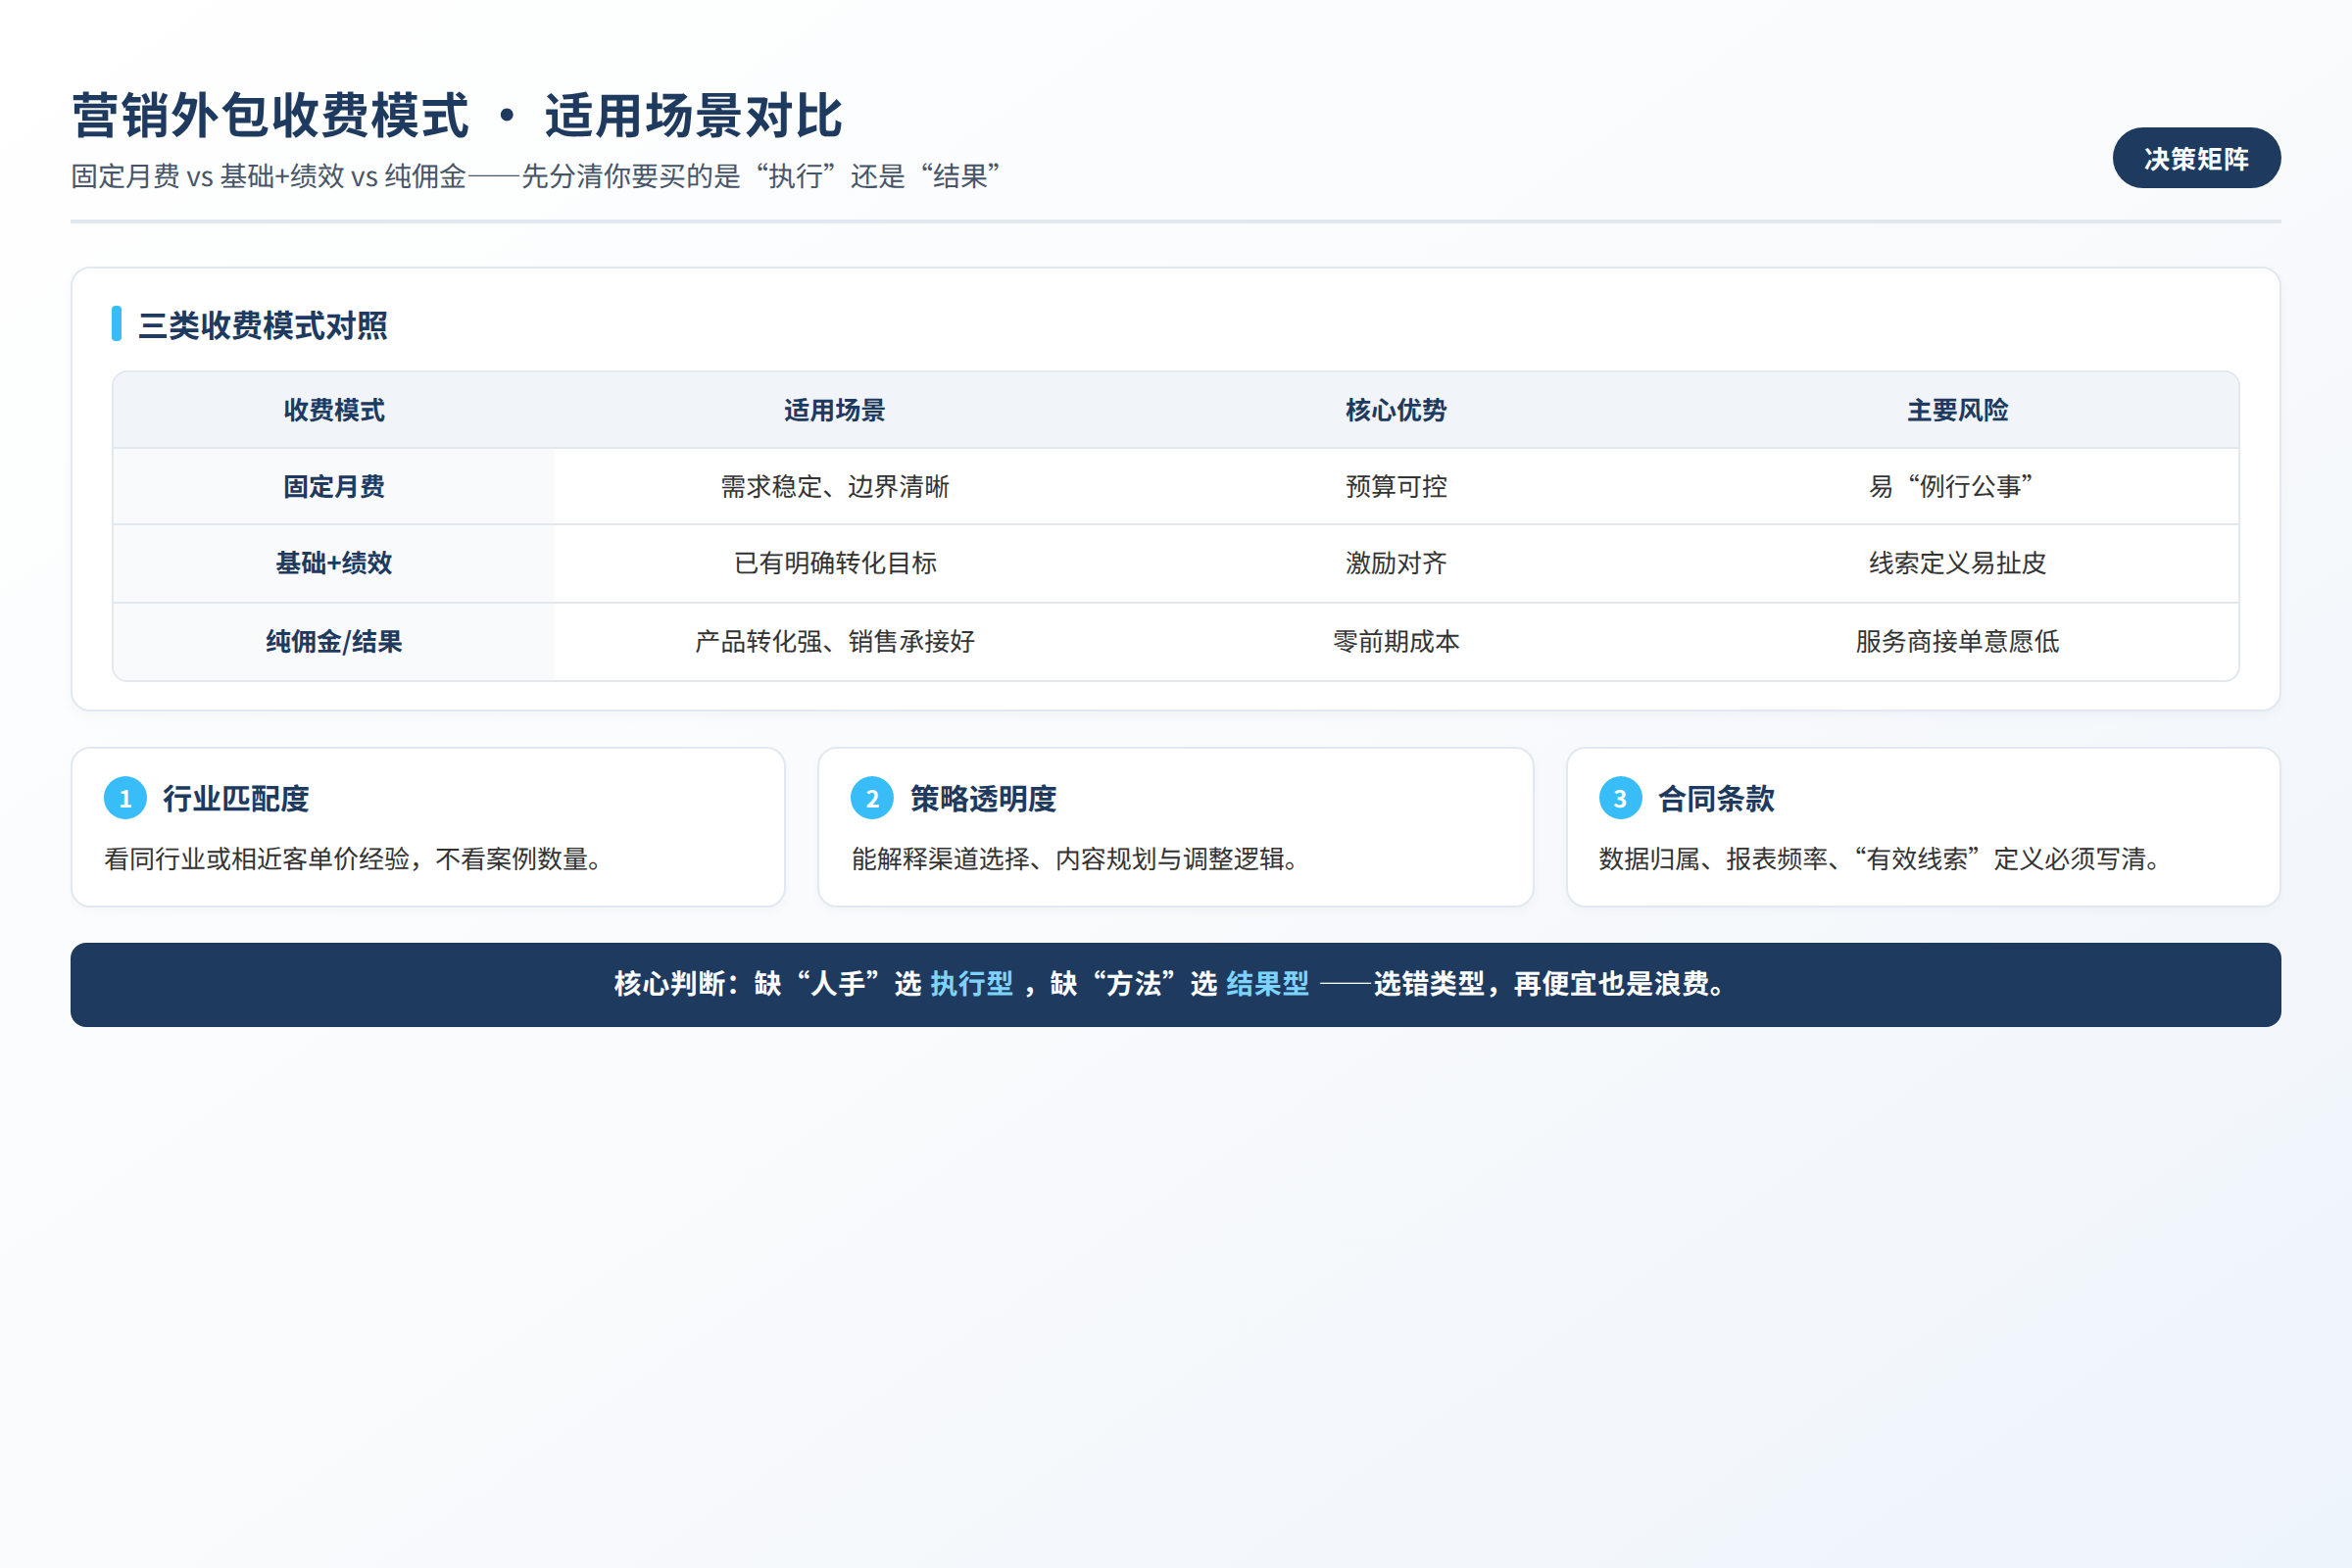The width and height of the screenshot is (2352, 1568).
Task: Click the 决策矩阵 badge button
Action: [x=2196, y=158]
